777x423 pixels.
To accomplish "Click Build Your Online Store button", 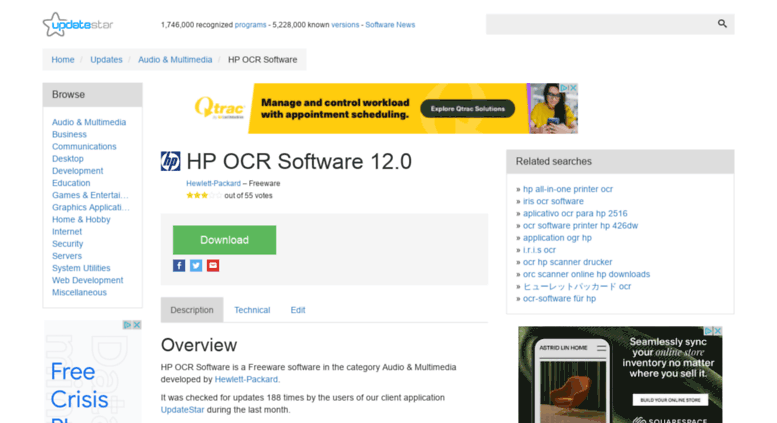I will 670,400.
